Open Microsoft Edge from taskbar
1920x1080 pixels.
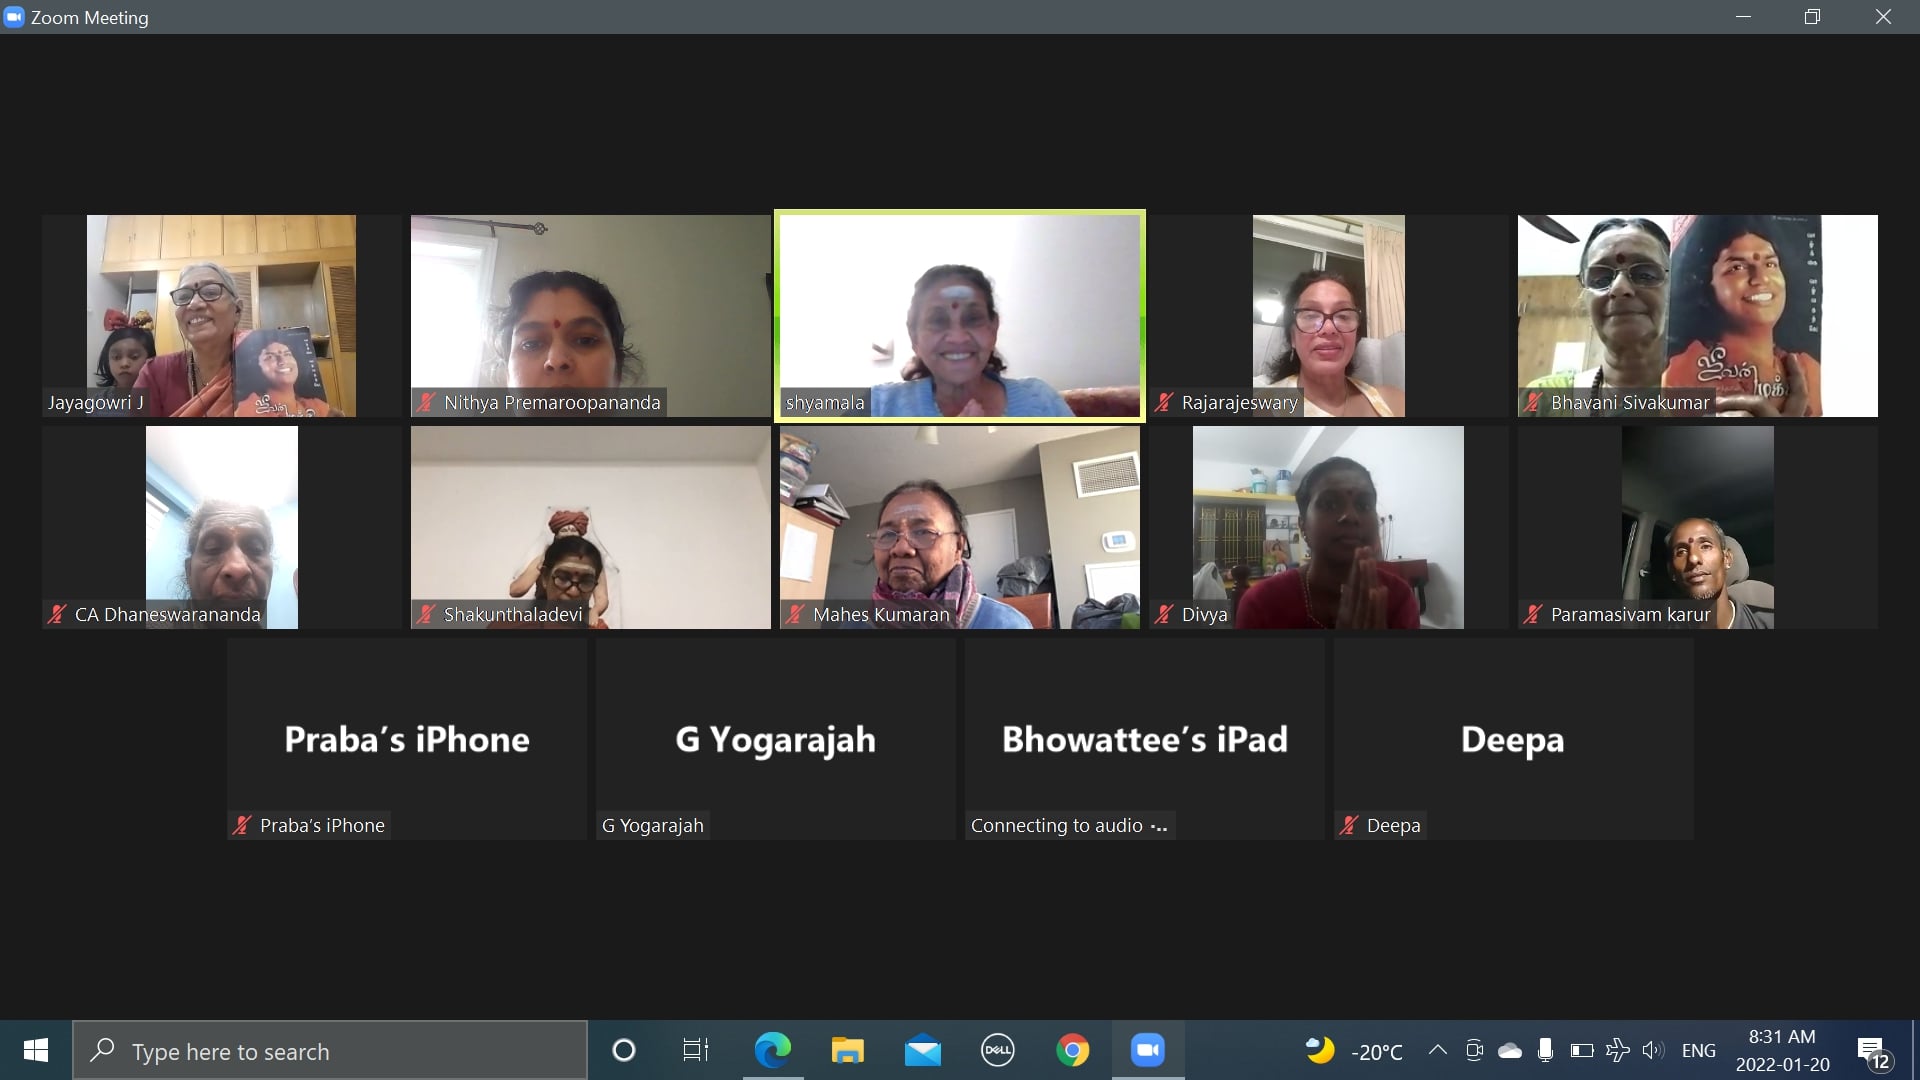(772, 1050)
